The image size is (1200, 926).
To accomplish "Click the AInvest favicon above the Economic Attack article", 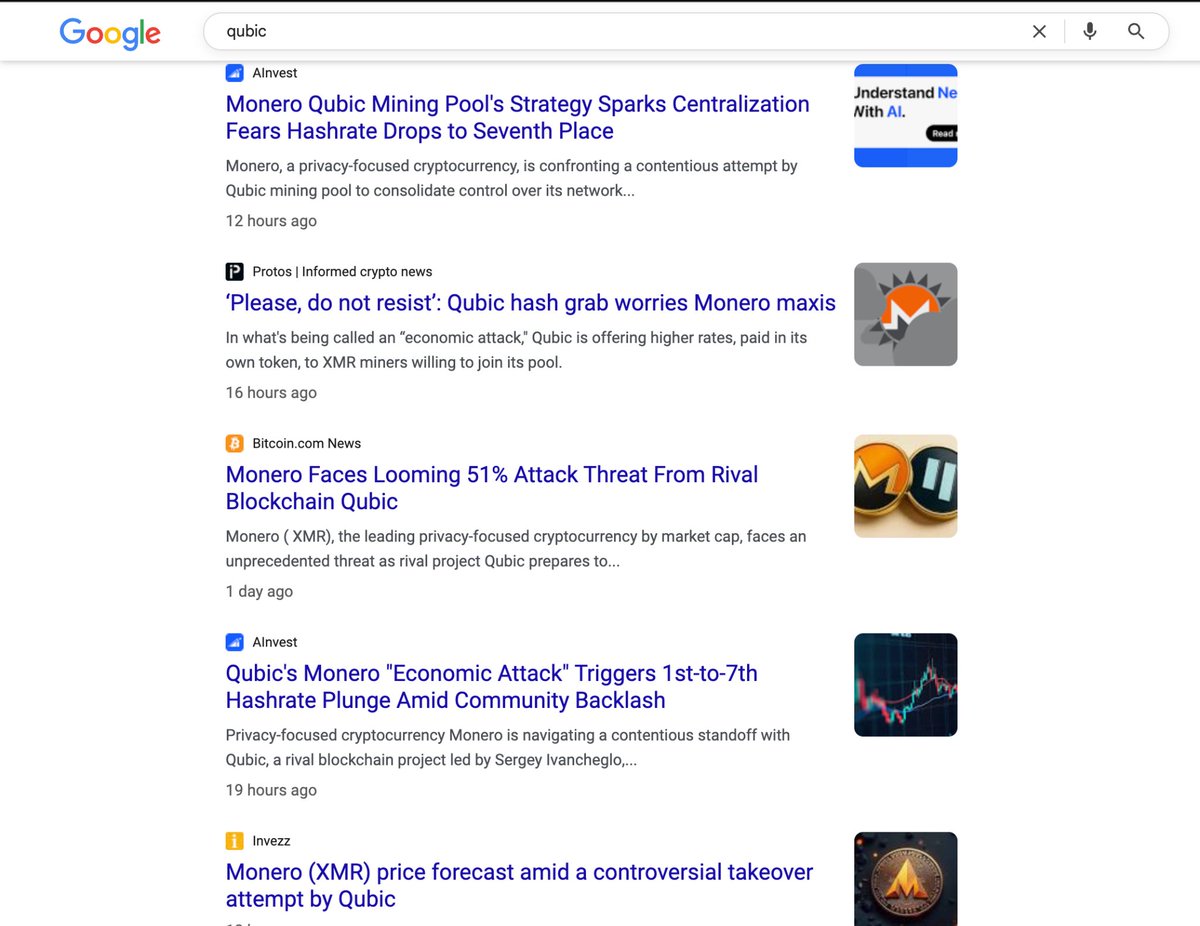I will (235, 642).
